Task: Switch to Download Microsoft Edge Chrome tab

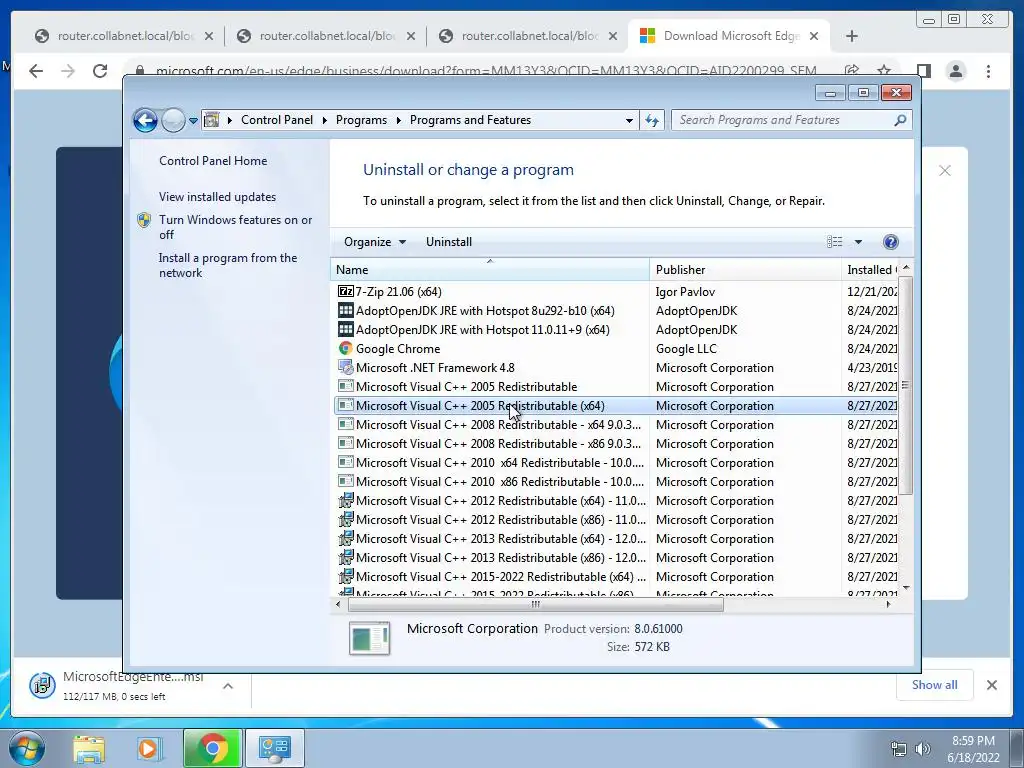Action: click(729, 36)
